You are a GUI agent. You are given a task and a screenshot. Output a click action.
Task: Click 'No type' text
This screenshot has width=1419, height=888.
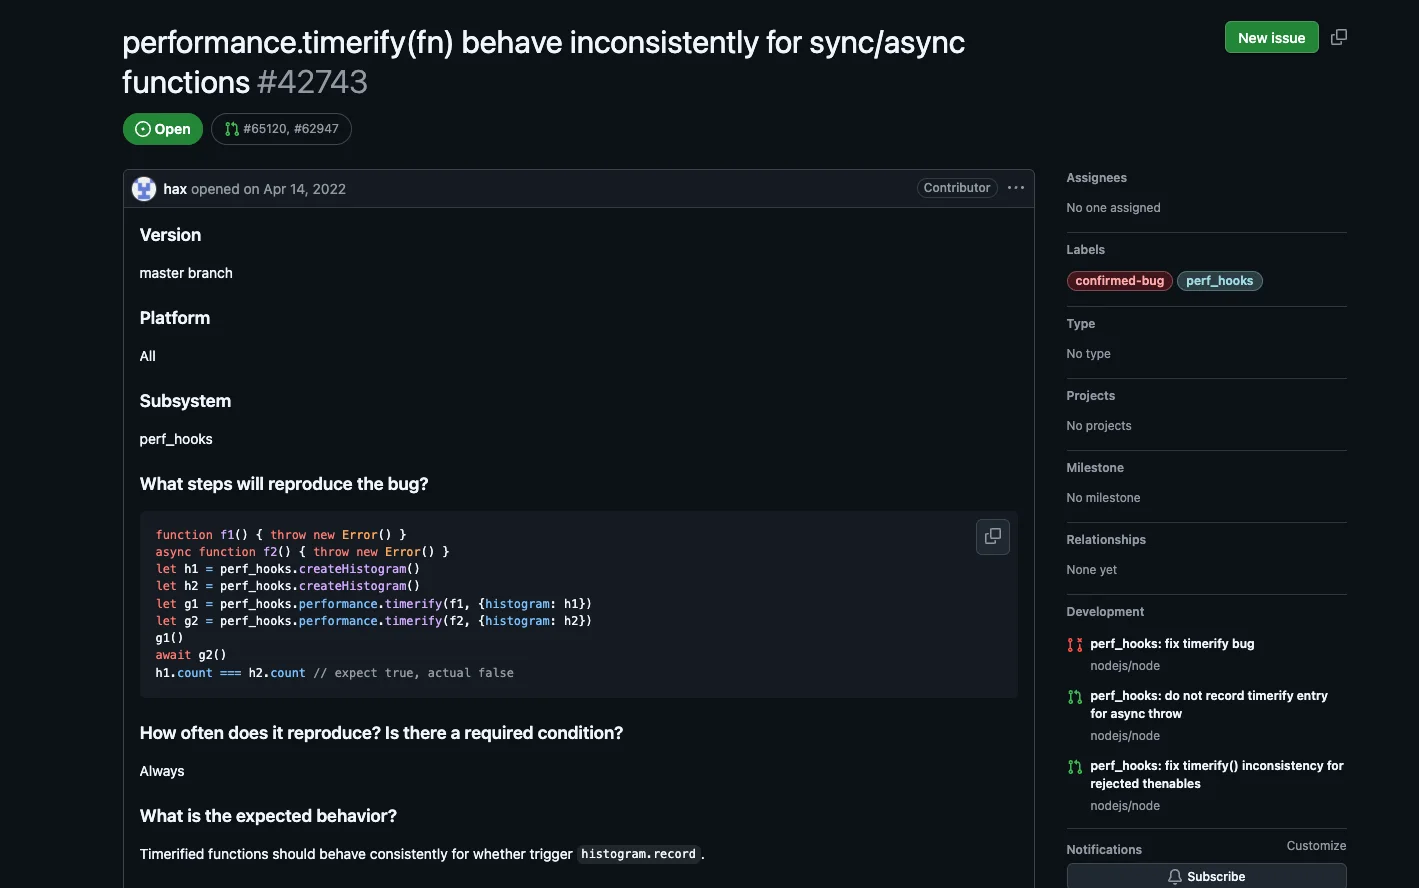pyautogui.click(x=1088, y=354)
